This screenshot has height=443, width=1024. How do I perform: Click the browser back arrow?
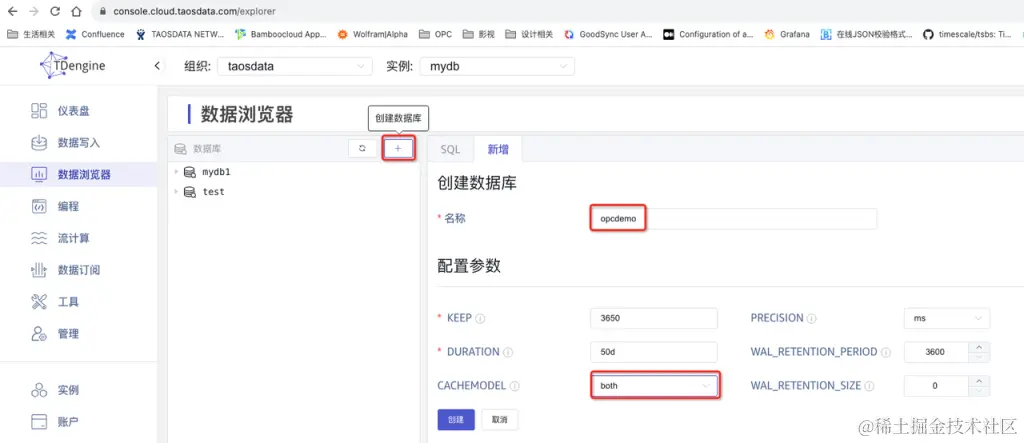click(x=12, y=11)
